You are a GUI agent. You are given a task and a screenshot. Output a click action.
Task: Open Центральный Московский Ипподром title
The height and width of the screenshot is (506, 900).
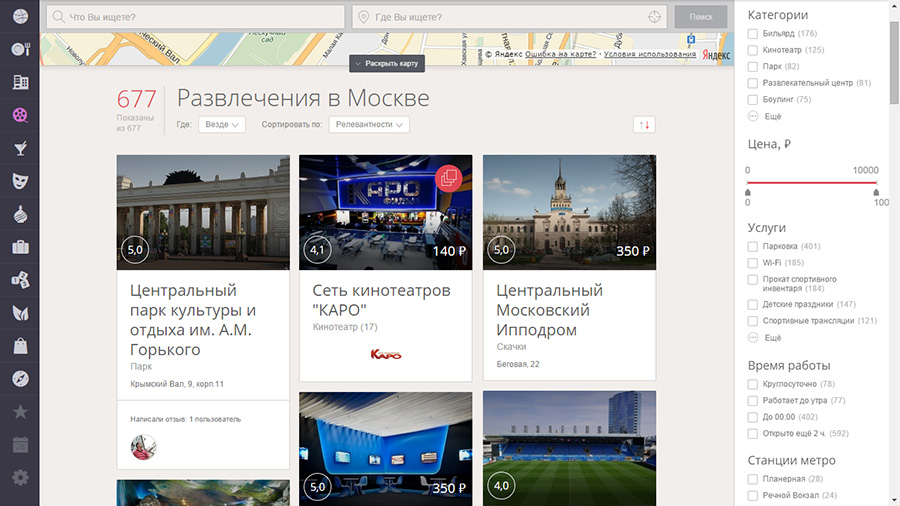pyautogui.click(x=549, y=310)
